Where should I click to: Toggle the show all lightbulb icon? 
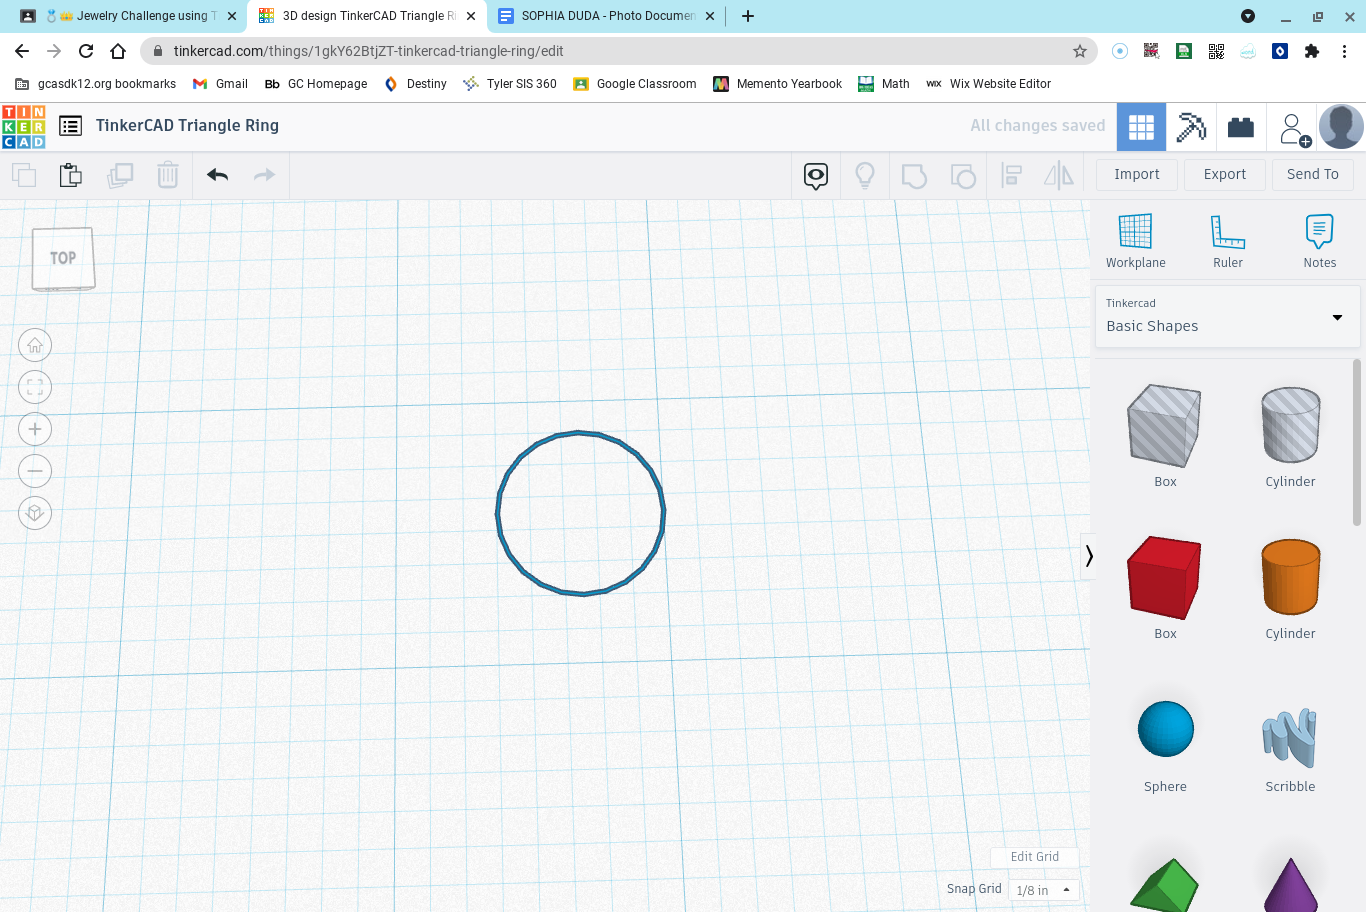coord(865,176)
